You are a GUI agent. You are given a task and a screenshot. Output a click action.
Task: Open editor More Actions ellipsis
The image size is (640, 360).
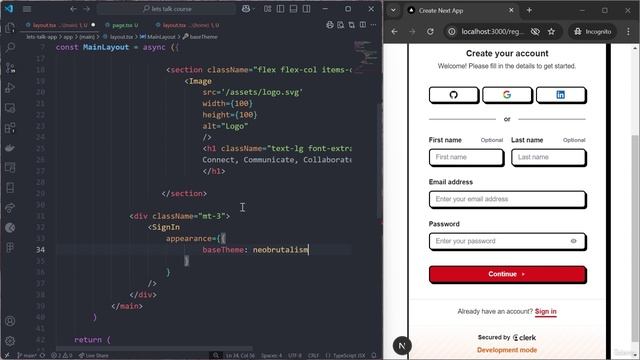click(x=373, y=25)
